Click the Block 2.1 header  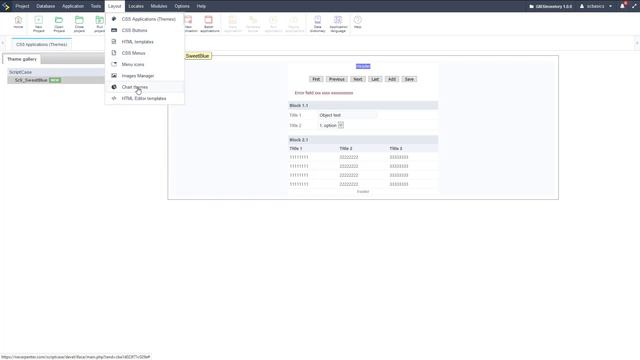[x=363, y=140]
